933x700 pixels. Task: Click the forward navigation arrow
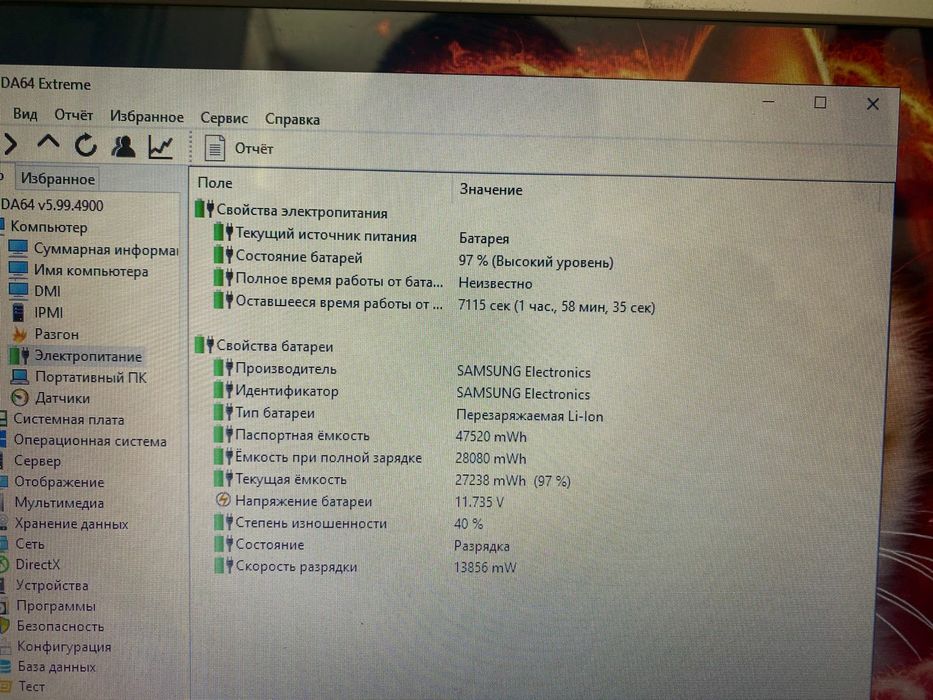(x=10, y=144)
